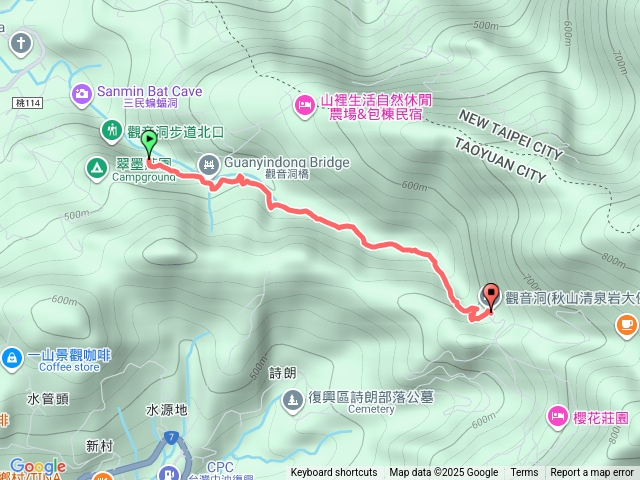The height and width of the screenshot is (480, 640).
Task: Click the orange cafe cup icon
Action: pyautogui.click(x=627, y=326)
